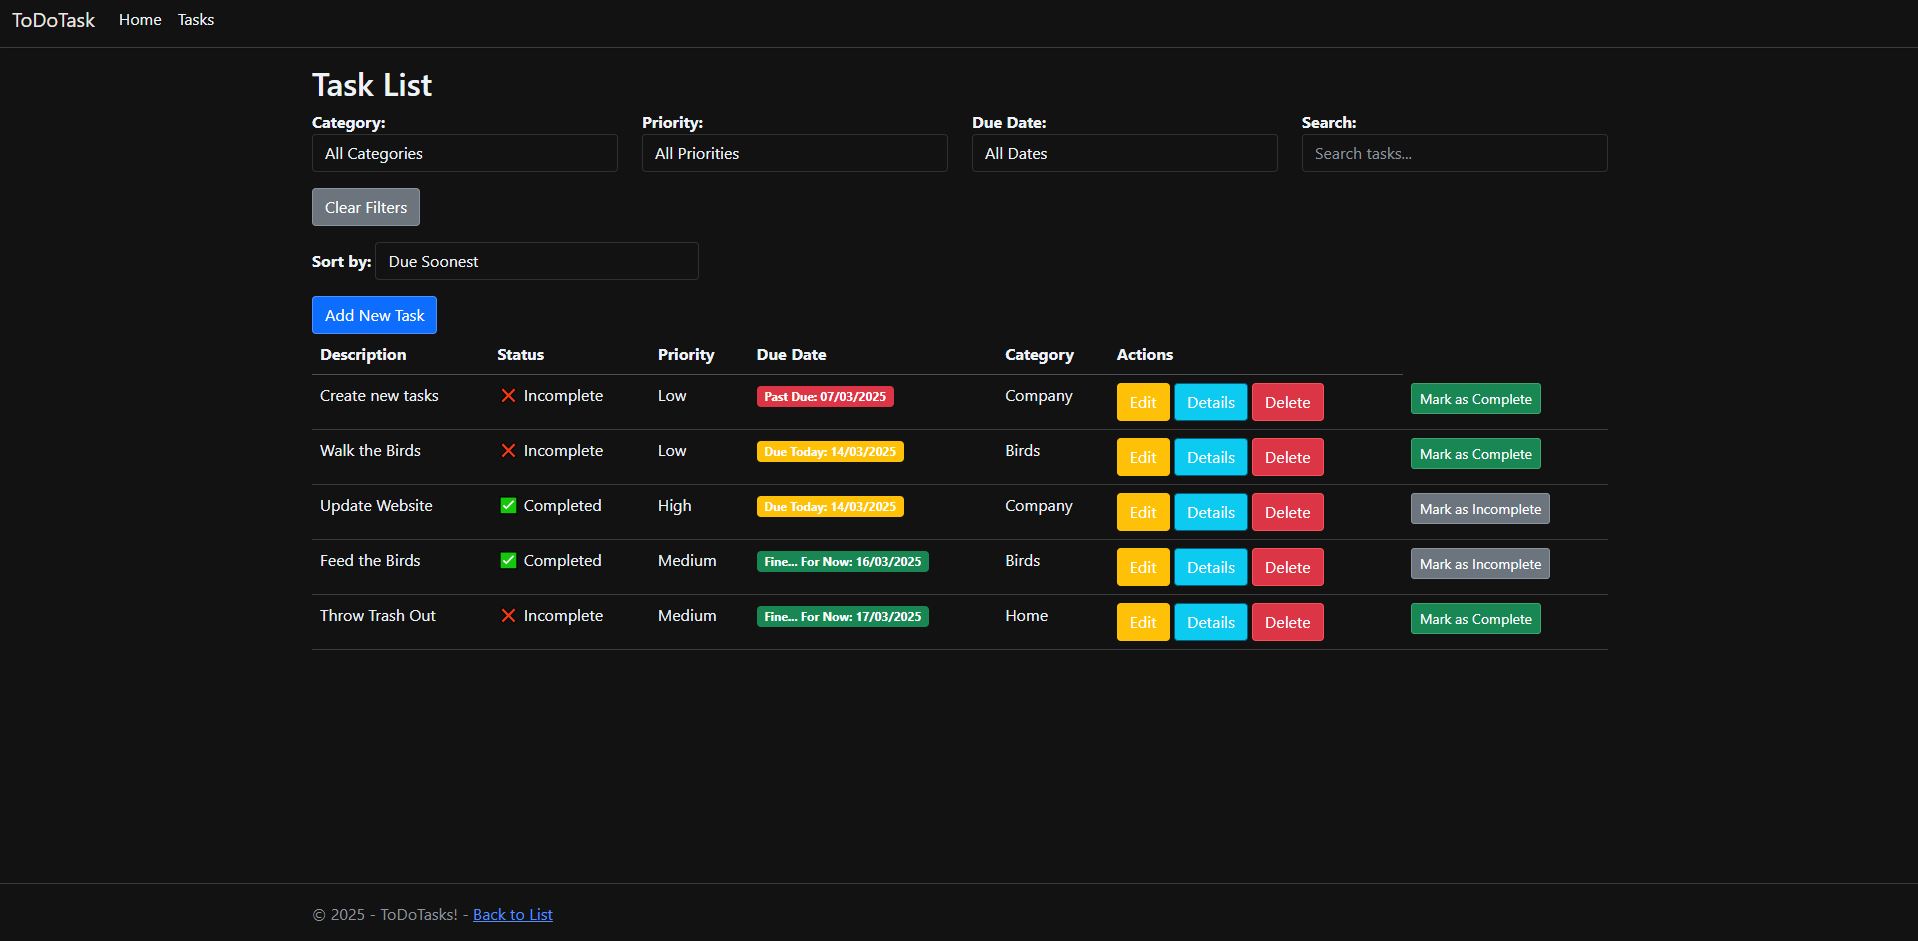Viewport: 1918px width, 941px height.
Task: Click the red X icon for Walk the Birds
Action: click(508, 451)
